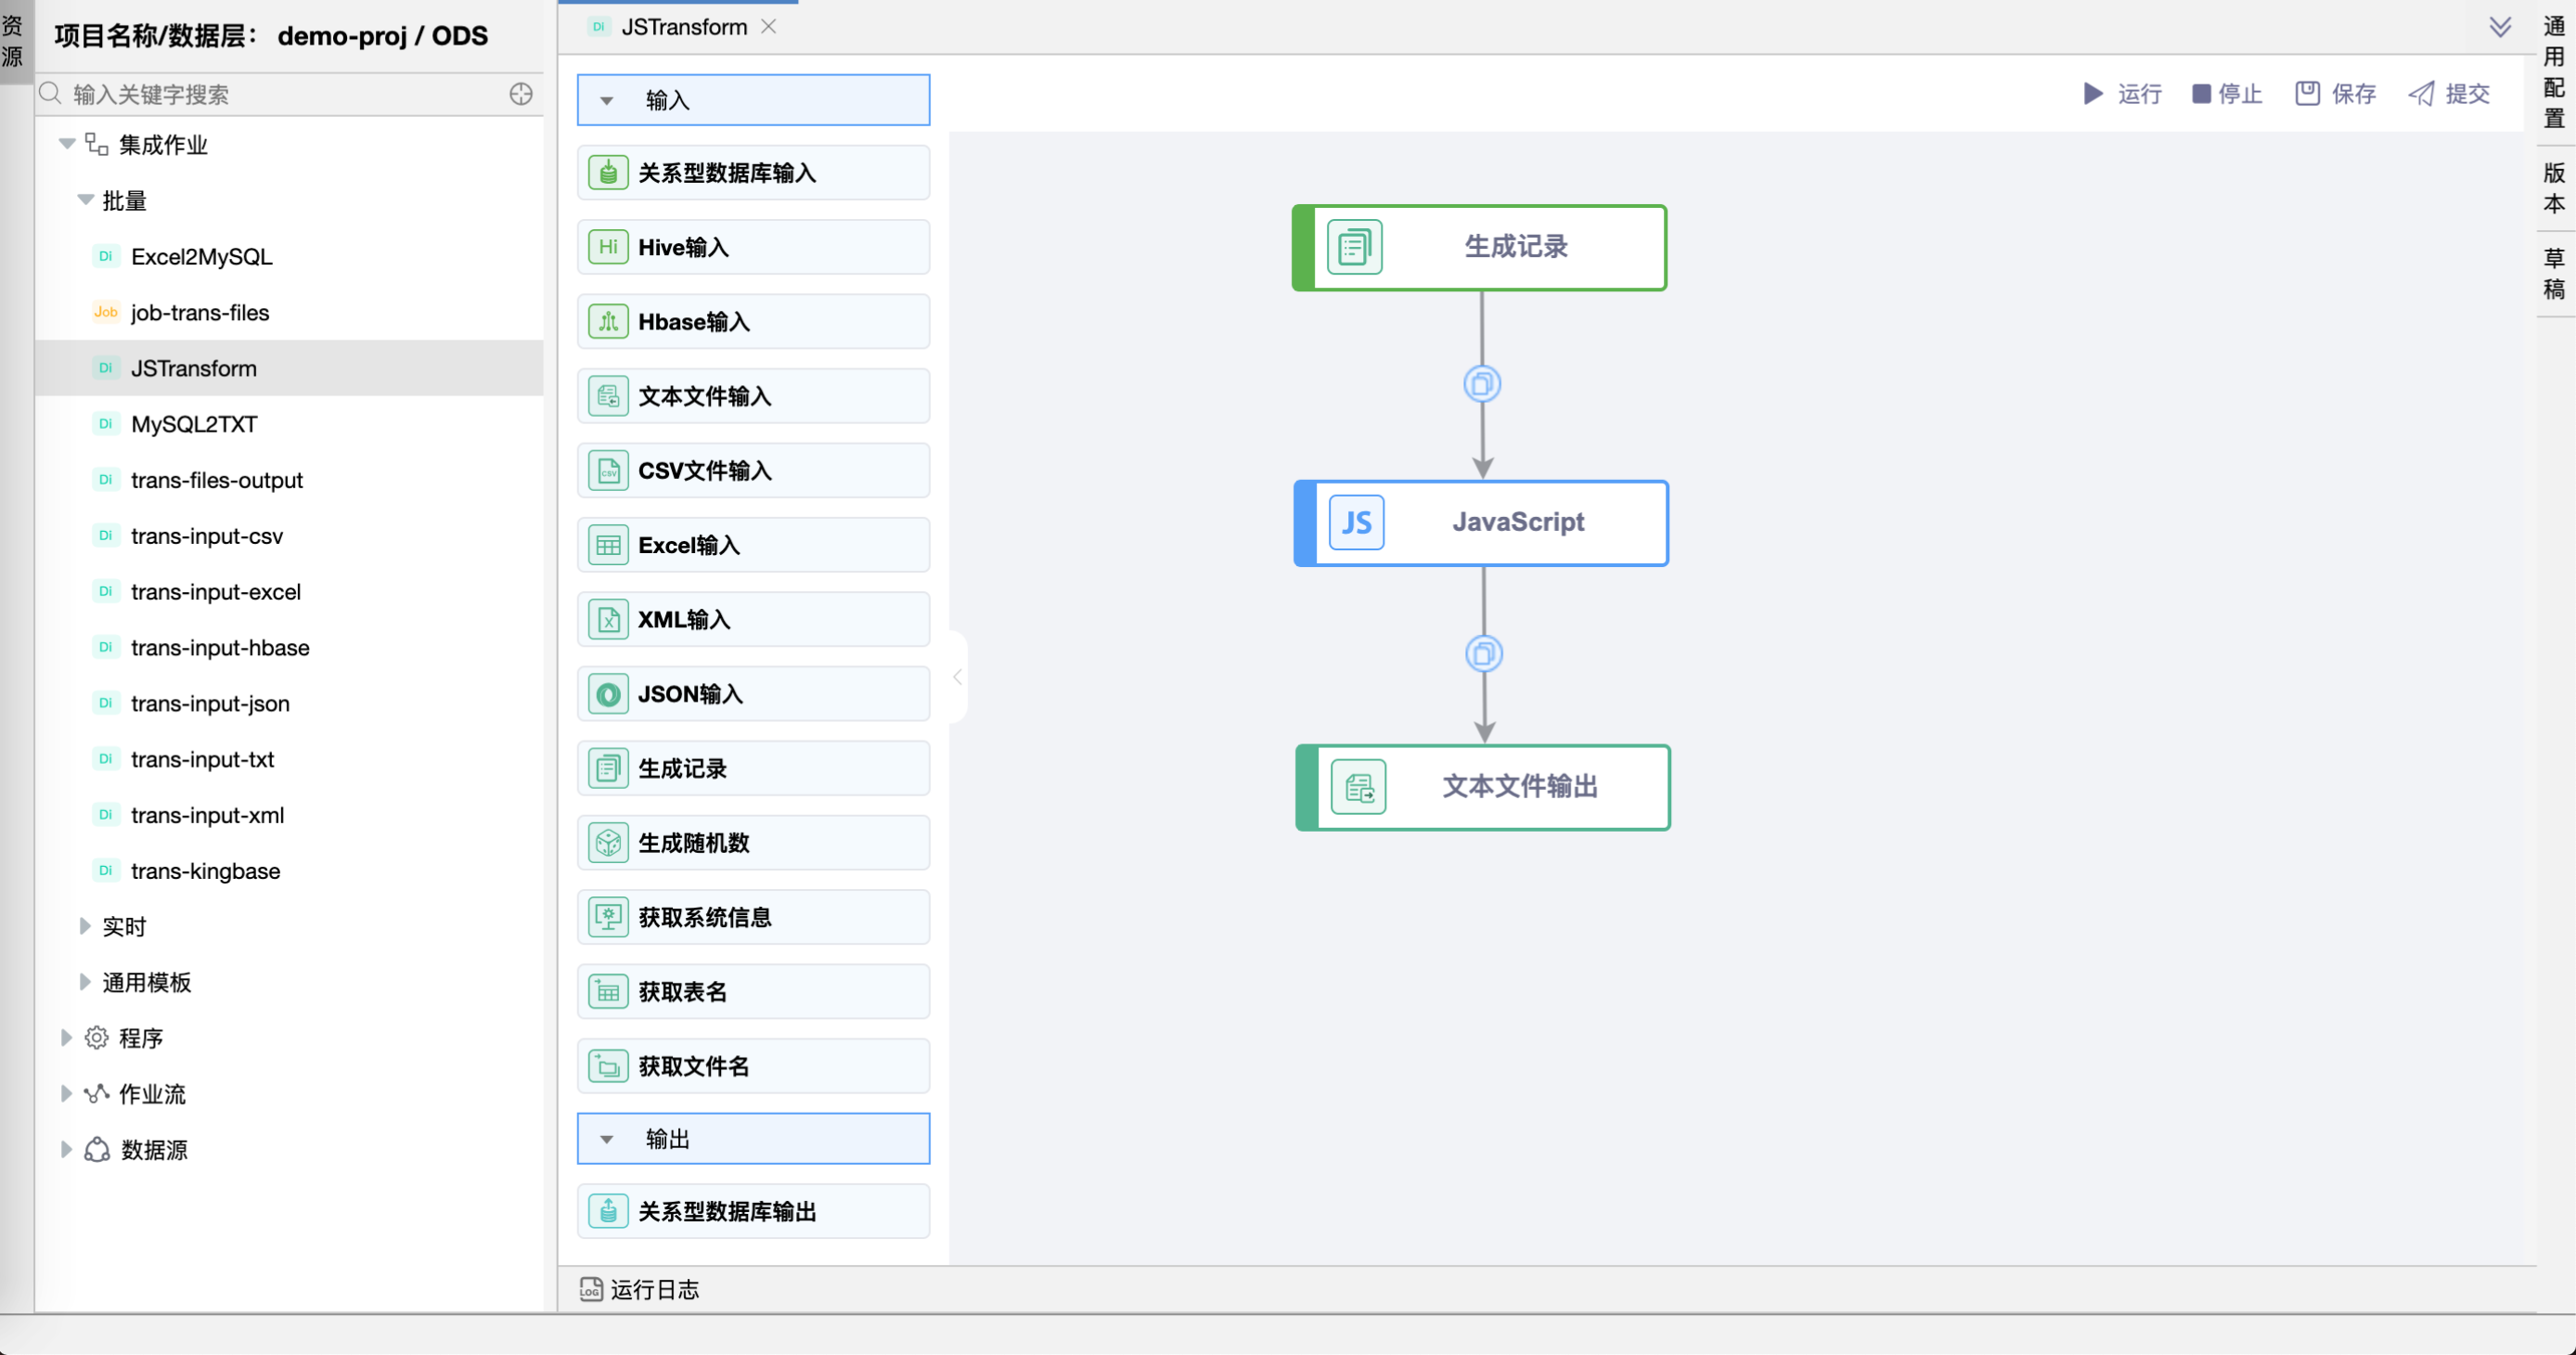
Task: Click the Stop (停止) square icon
Action: click(2201, 94)
